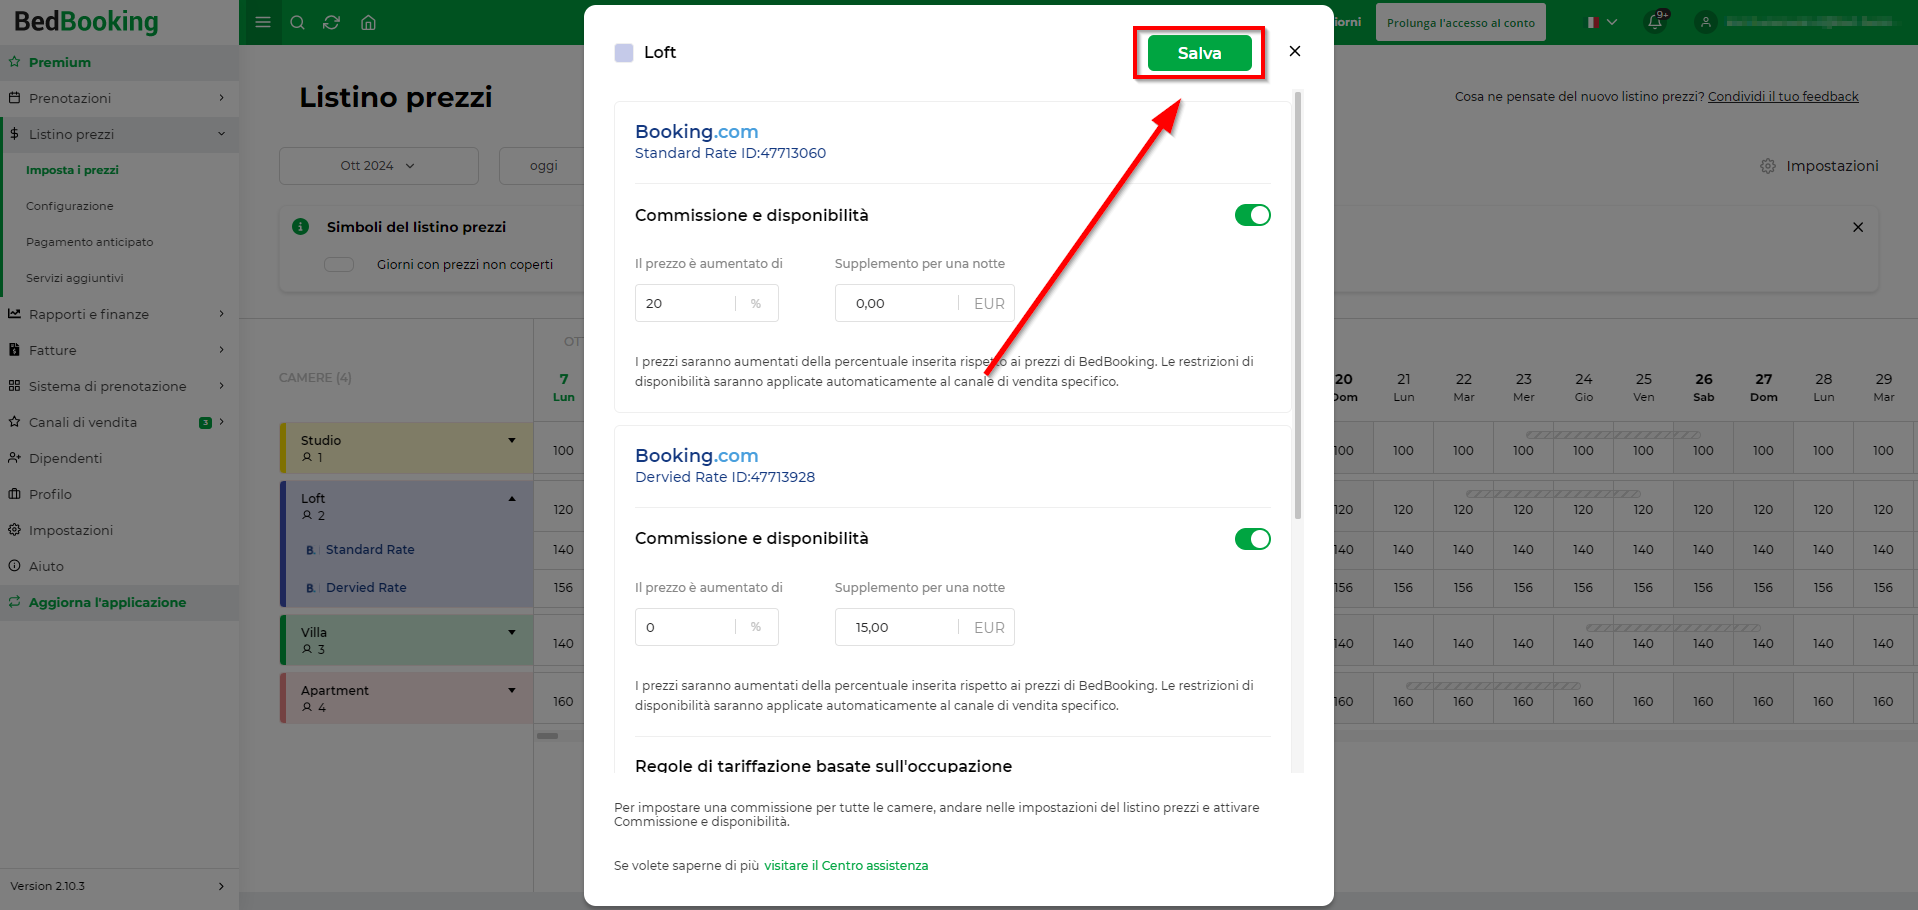Select day 26 Sab column header
Viewport: 1918px width, 910px height.
[1703, 387]
